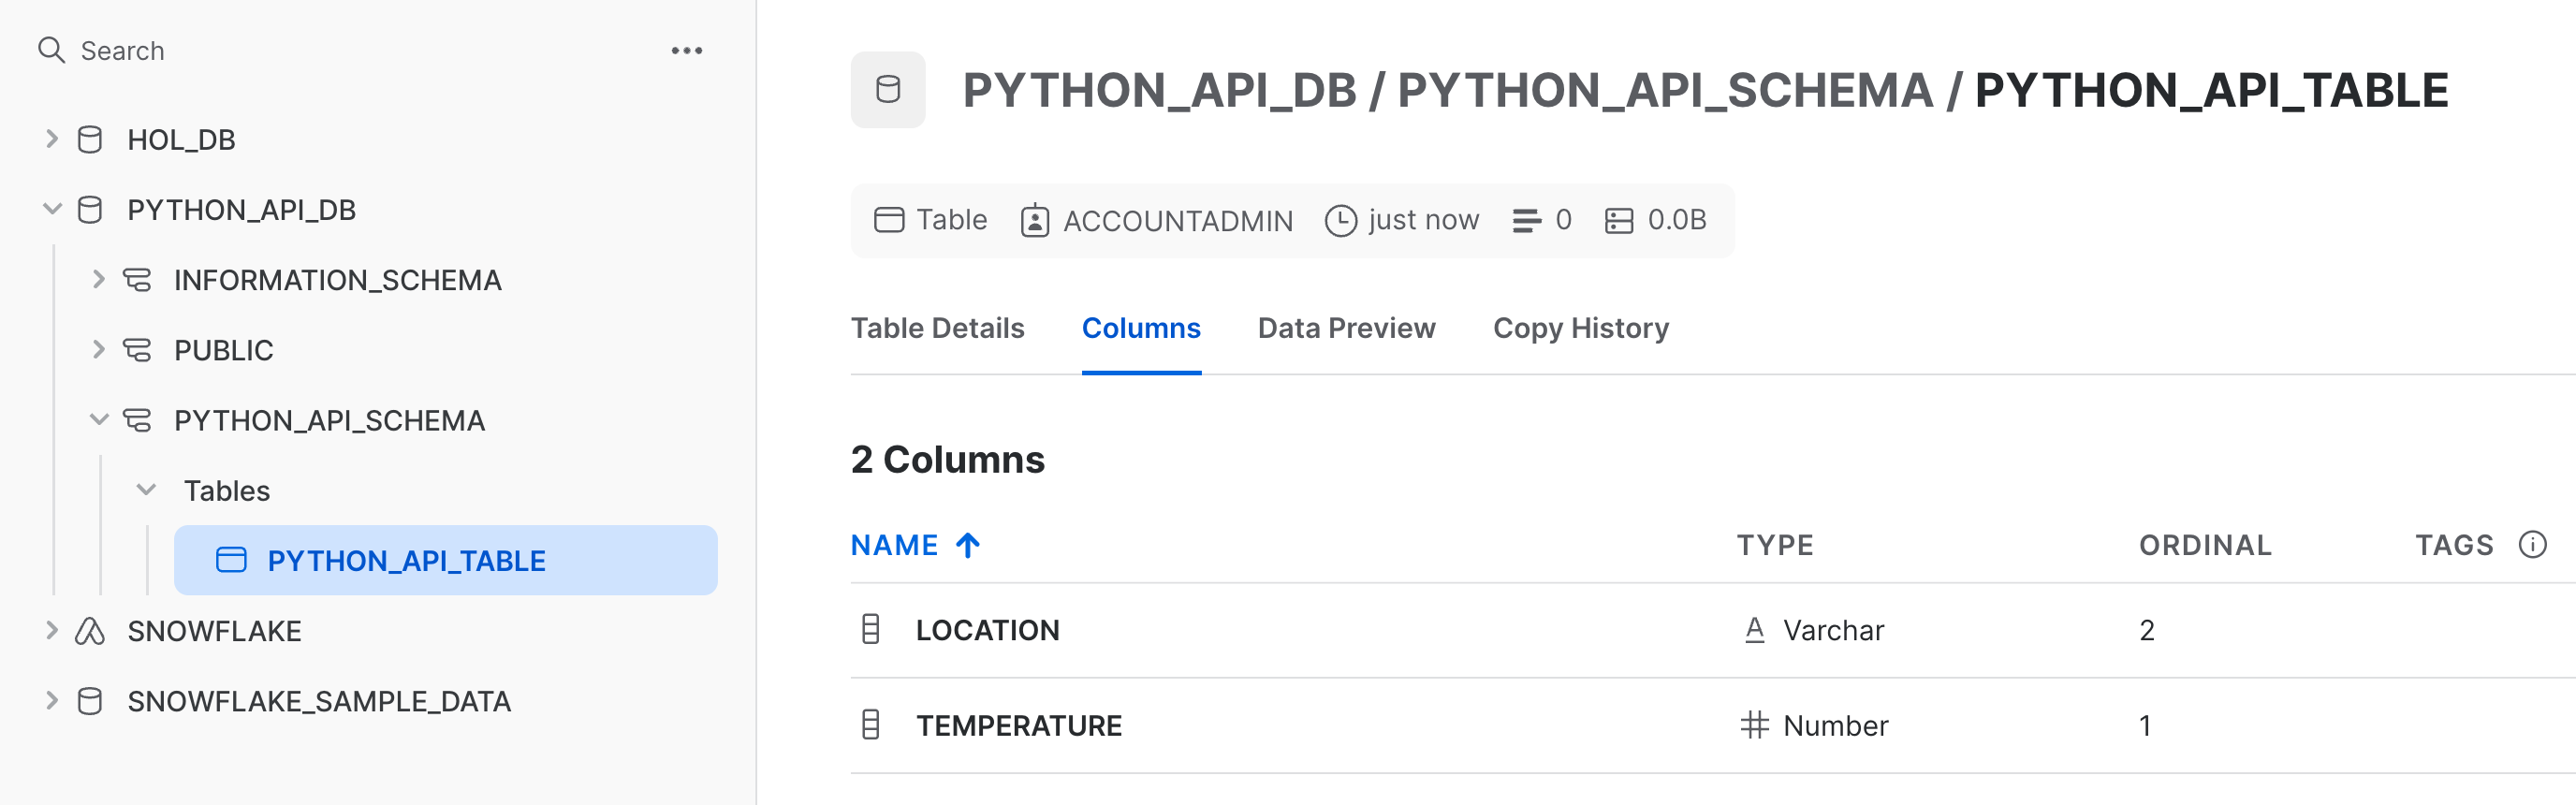Collapse the Tables folder
This screenshot has height=805, width=2576.
tap(146, 490)
